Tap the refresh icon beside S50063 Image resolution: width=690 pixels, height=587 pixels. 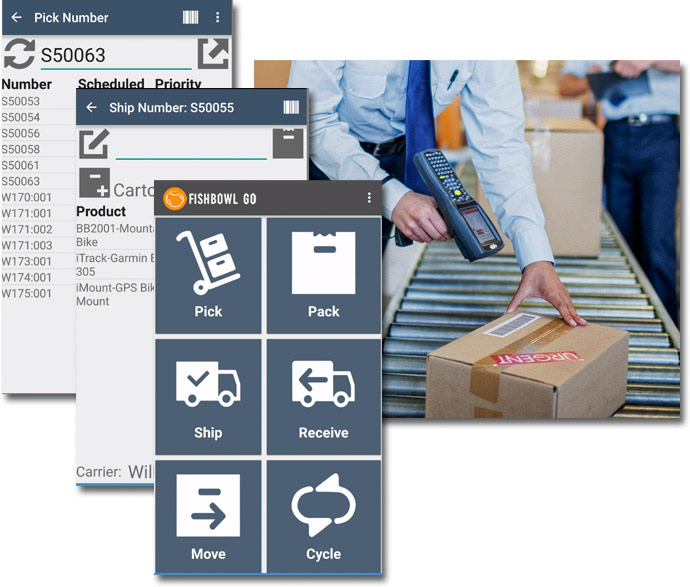(19, 54)
